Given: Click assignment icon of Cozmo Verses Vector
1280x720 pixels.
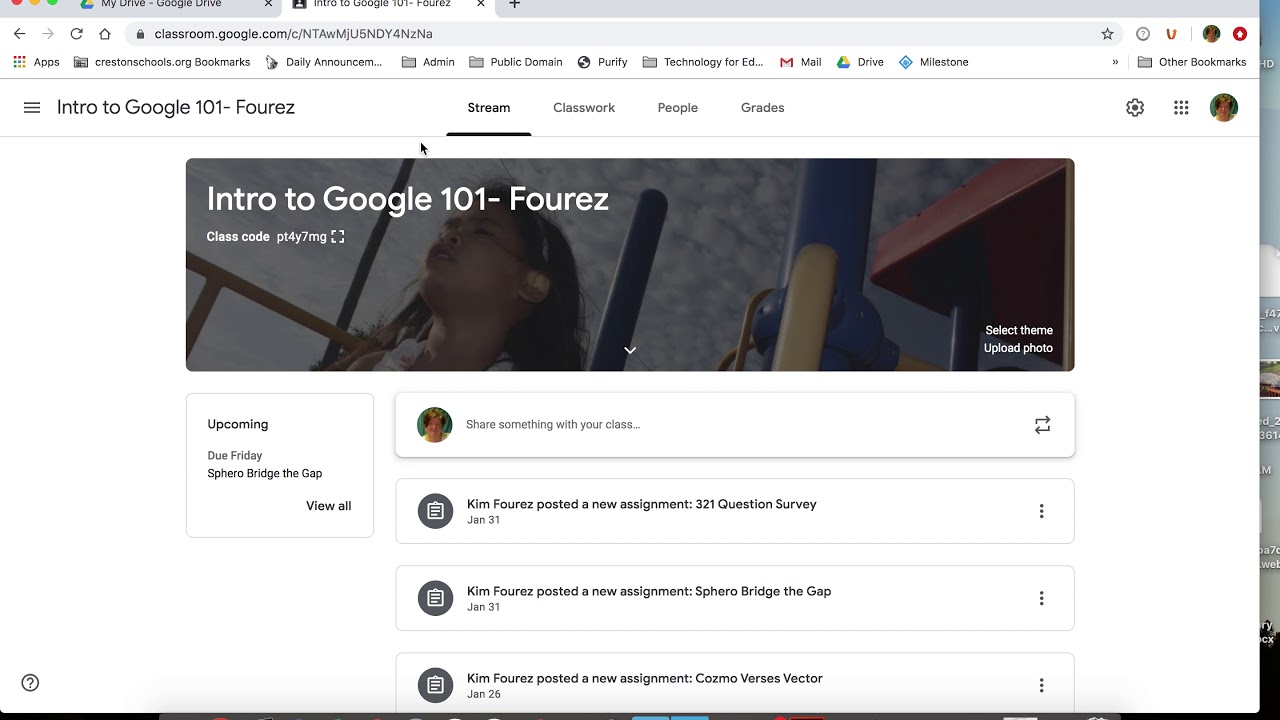Looking at the screenshot, I should click(435, 685).
